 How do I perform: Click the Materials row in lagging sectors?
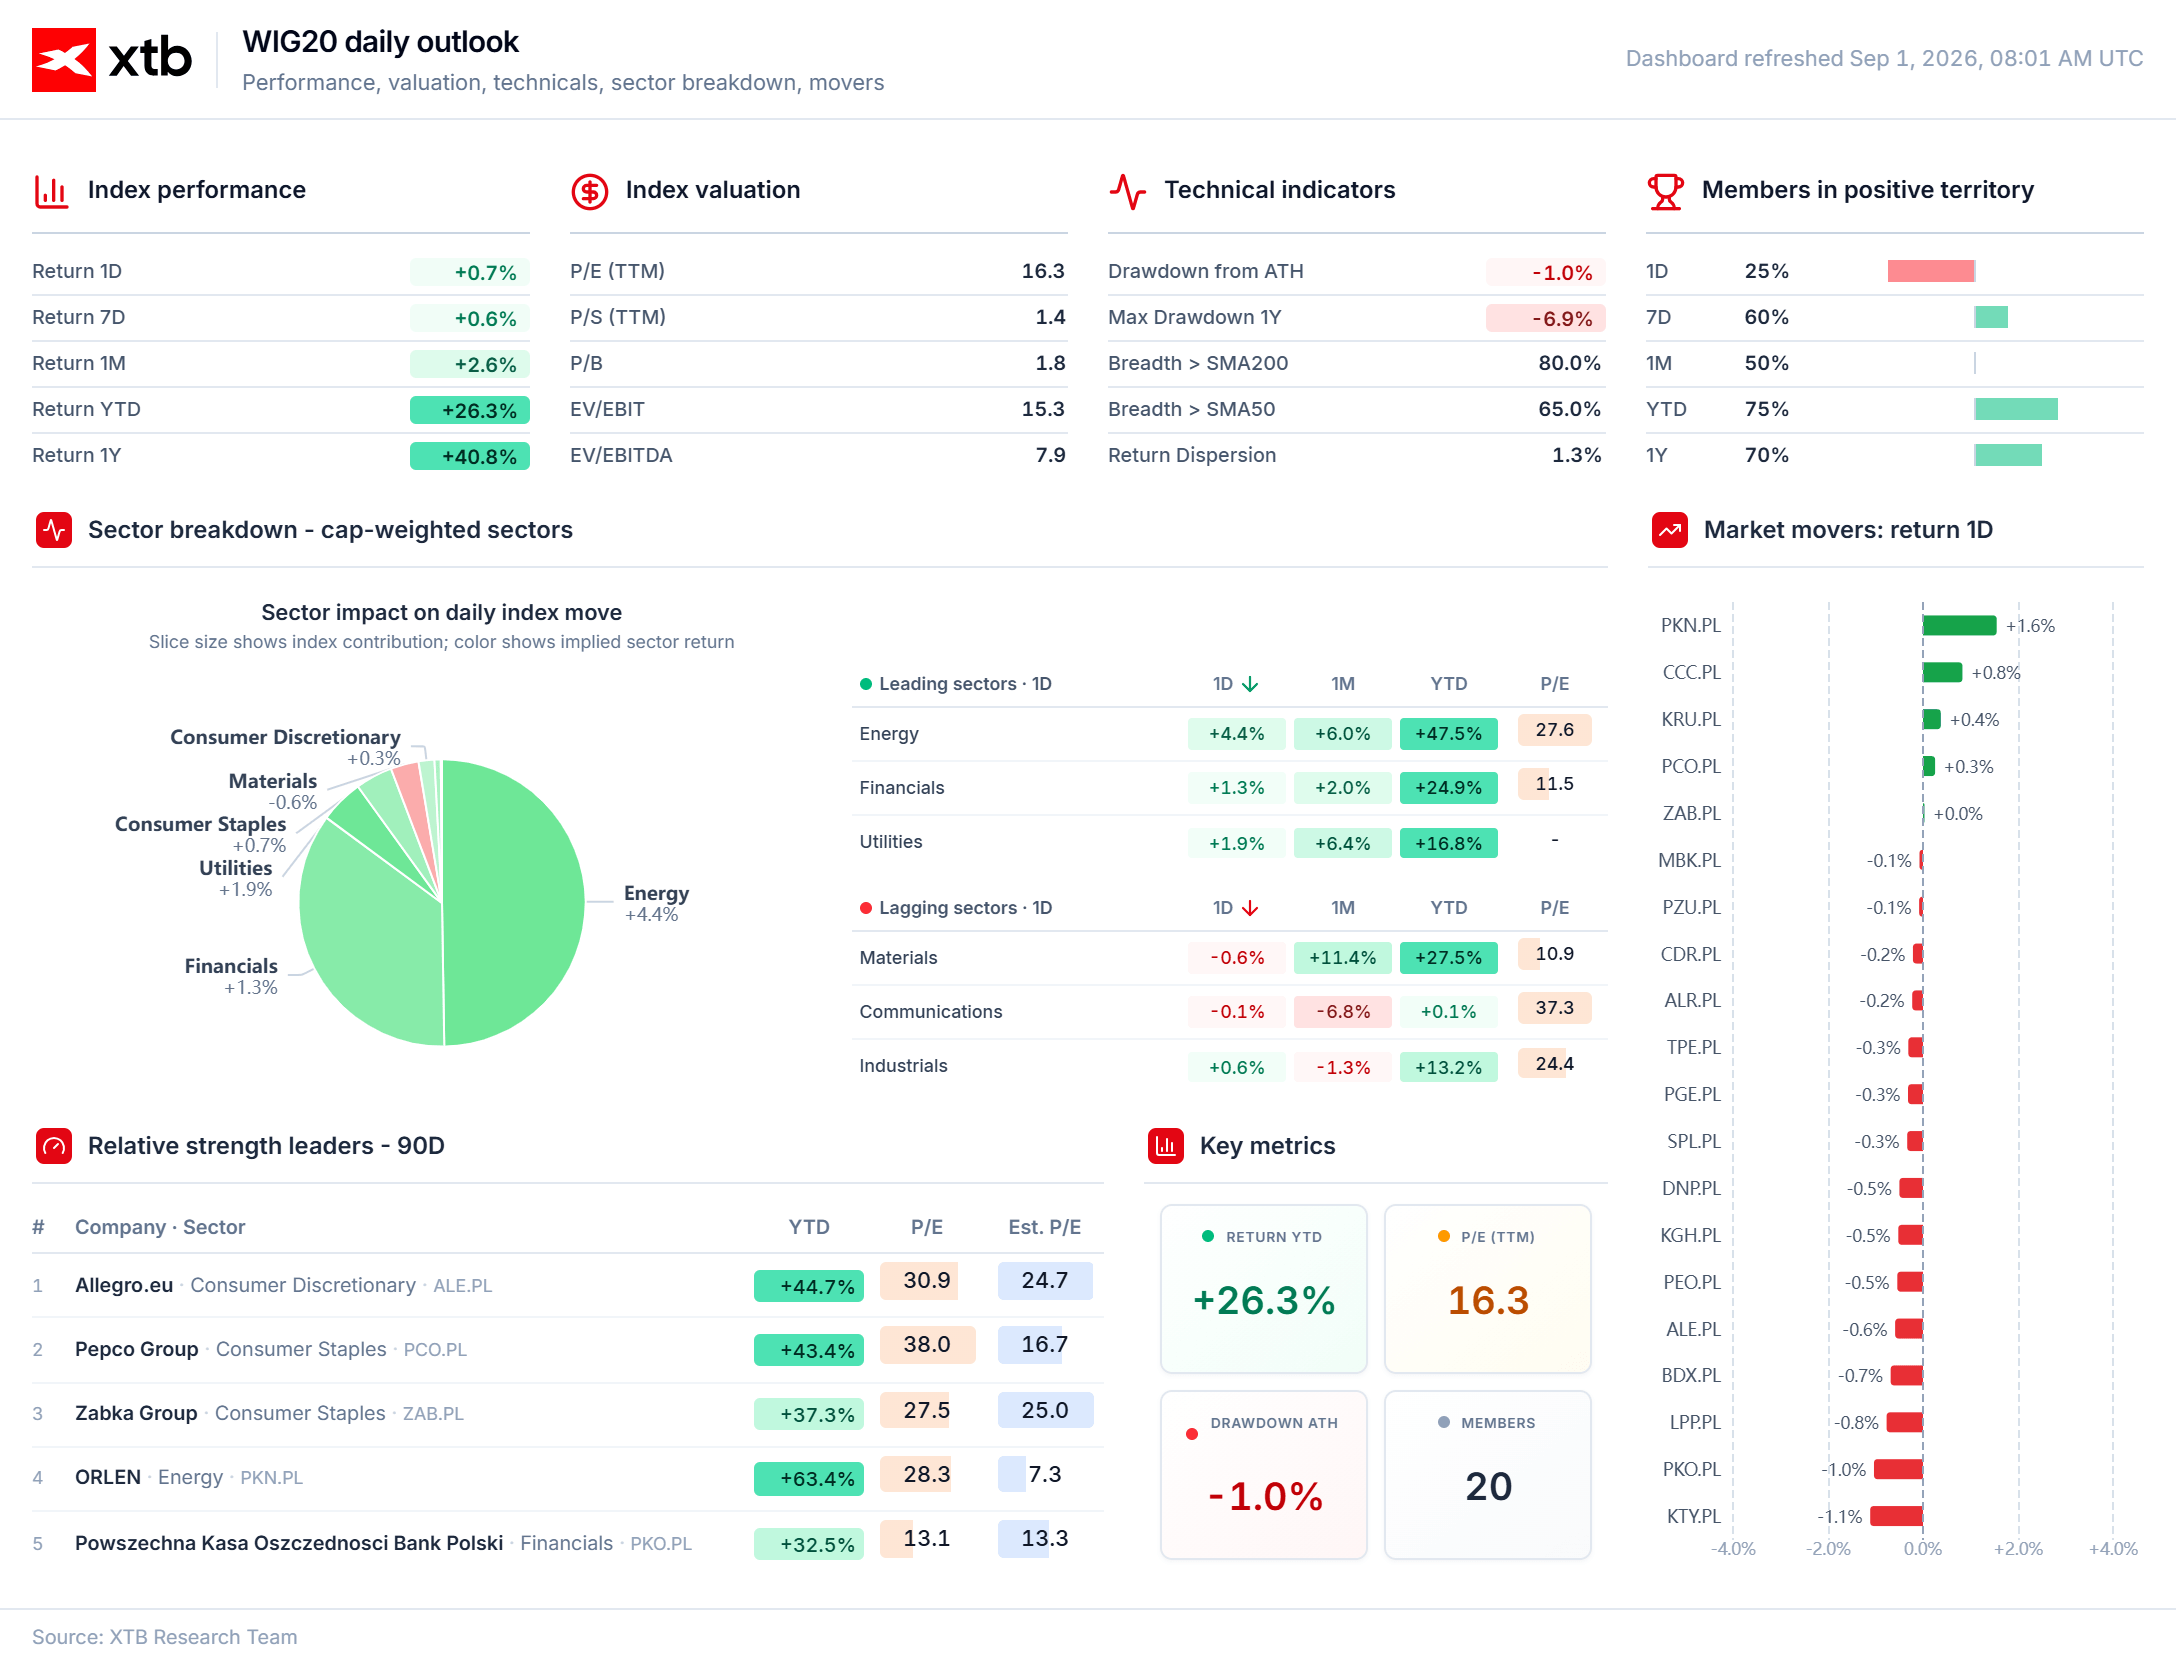click(1230, 958)
